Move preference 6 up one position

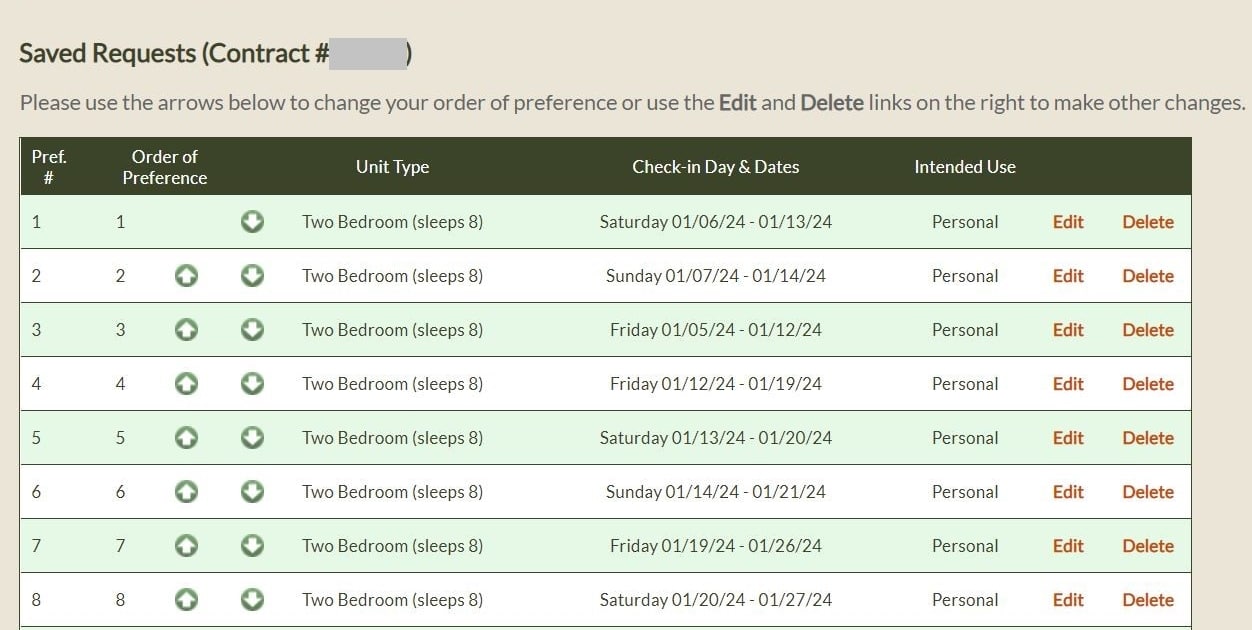click(186, 492)
